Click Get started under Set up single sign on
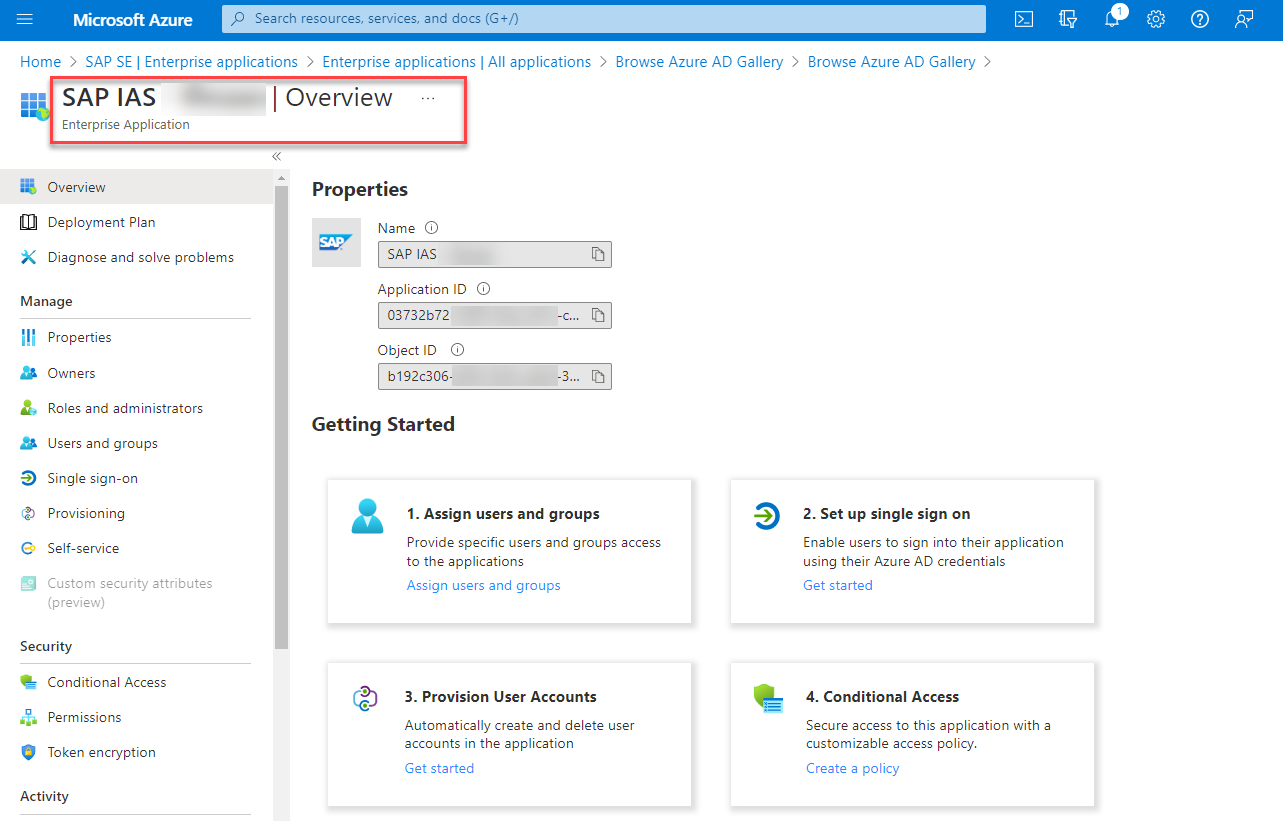 (x=837, y=585)
